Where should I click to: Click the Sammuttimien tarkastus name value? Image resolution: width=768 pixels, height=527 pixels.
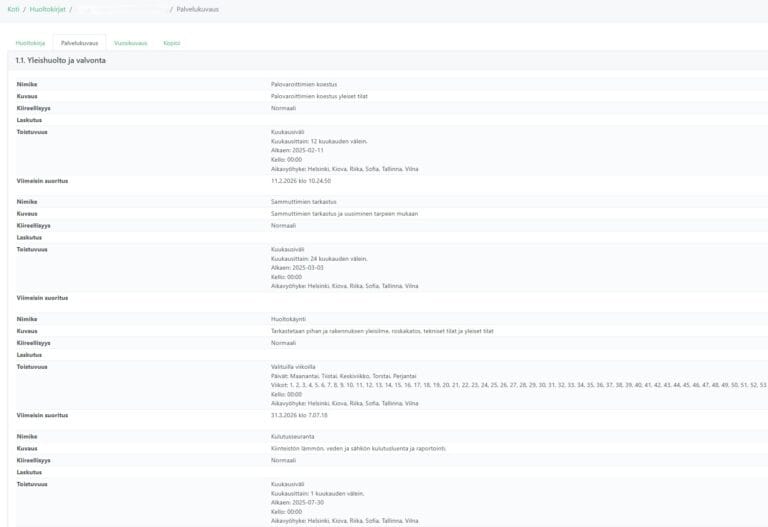click(x=303, y=202)
